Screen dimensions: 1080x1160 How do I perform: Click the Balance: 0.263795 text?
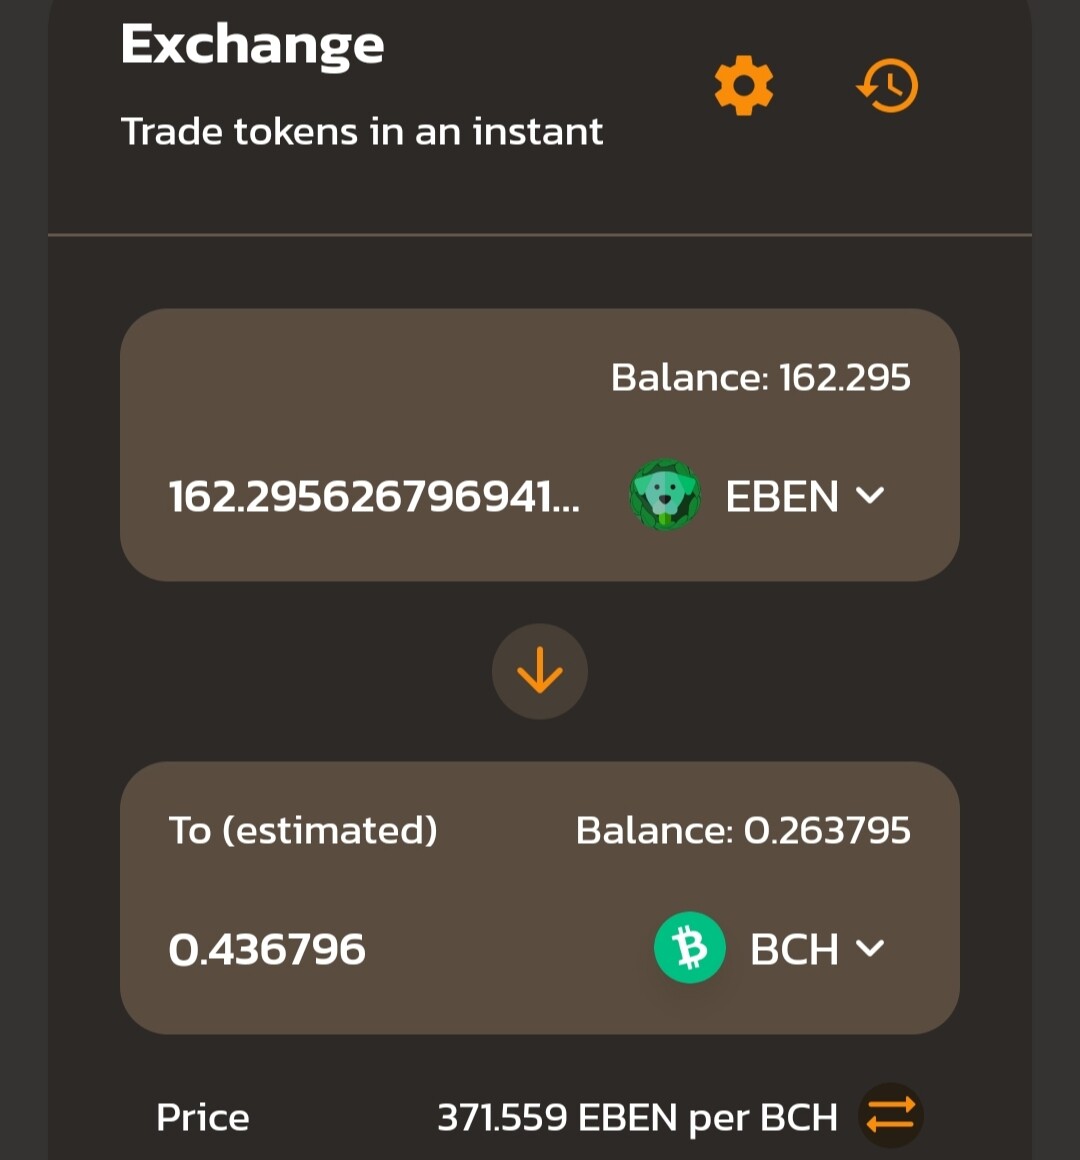click(743, 830)
